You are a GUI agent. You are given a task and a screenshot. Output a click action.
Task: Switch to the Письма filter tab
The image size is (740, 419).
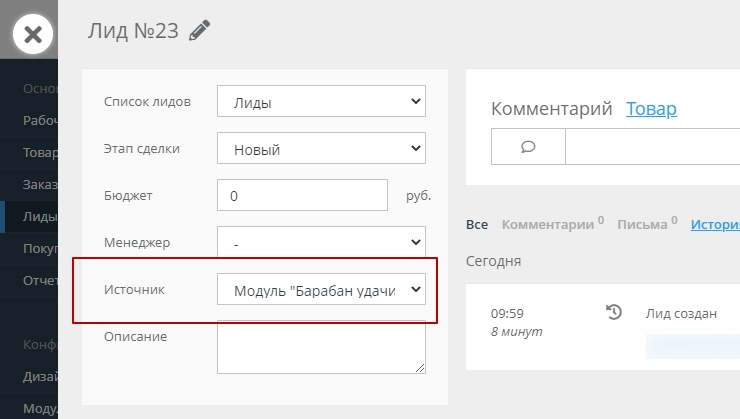click(x=642, y=225)
